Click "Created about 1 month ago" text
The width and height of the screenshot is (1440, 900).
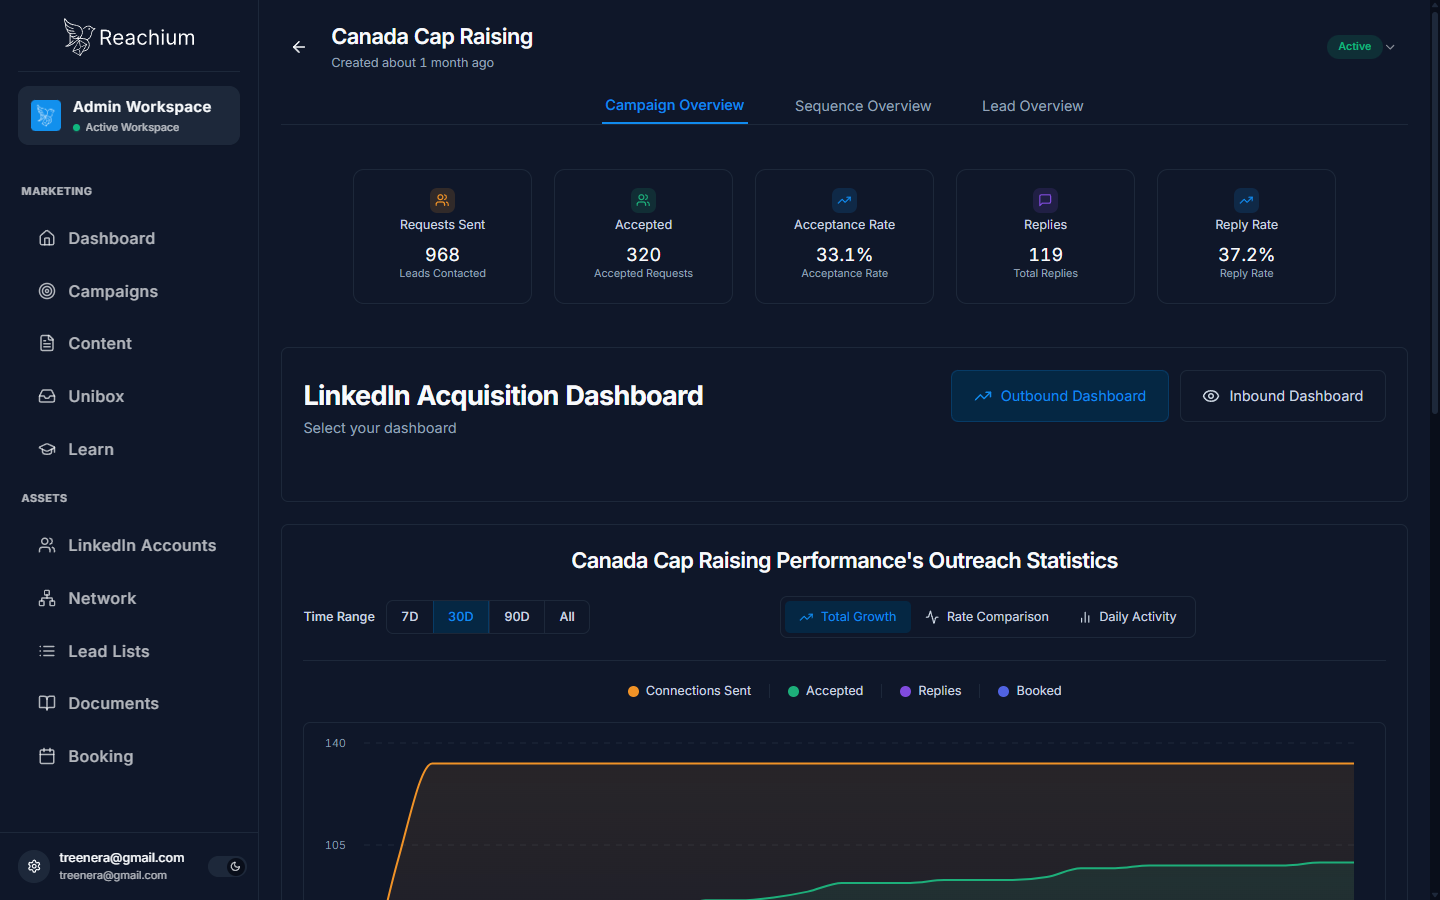point(413,63)
